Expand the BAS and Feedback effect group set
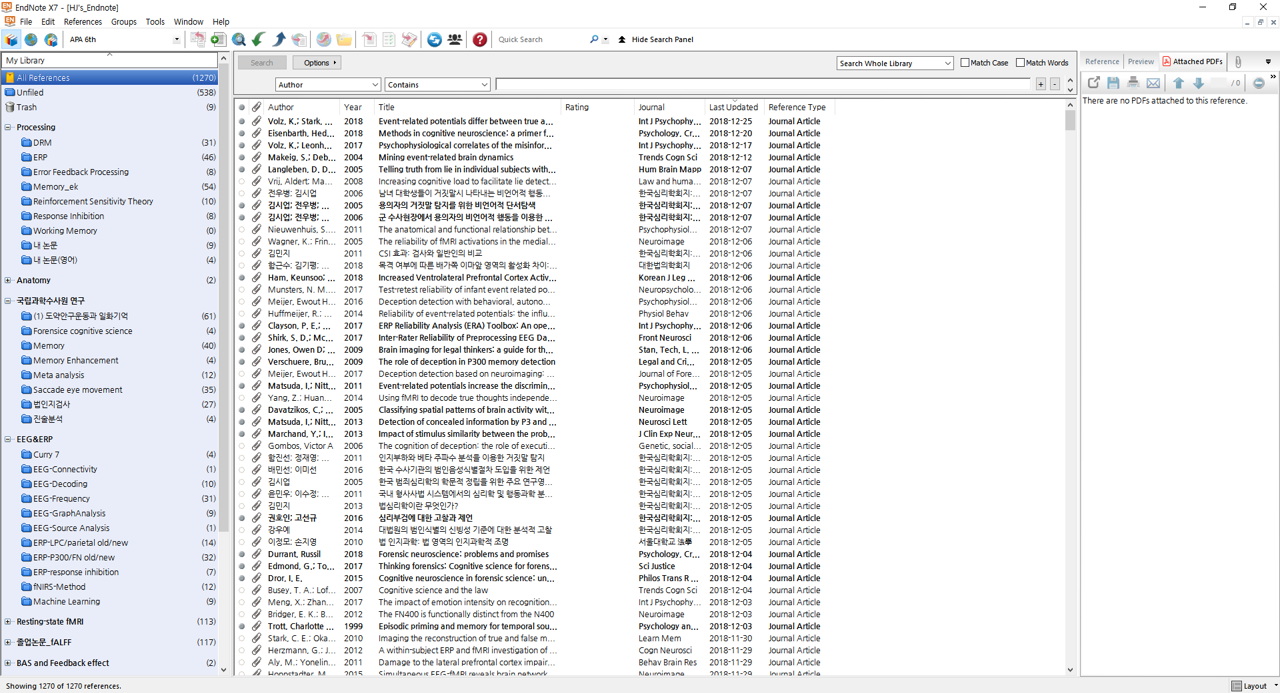The width and height of the screenshot is (1280, 693). (x=8, y=663)
